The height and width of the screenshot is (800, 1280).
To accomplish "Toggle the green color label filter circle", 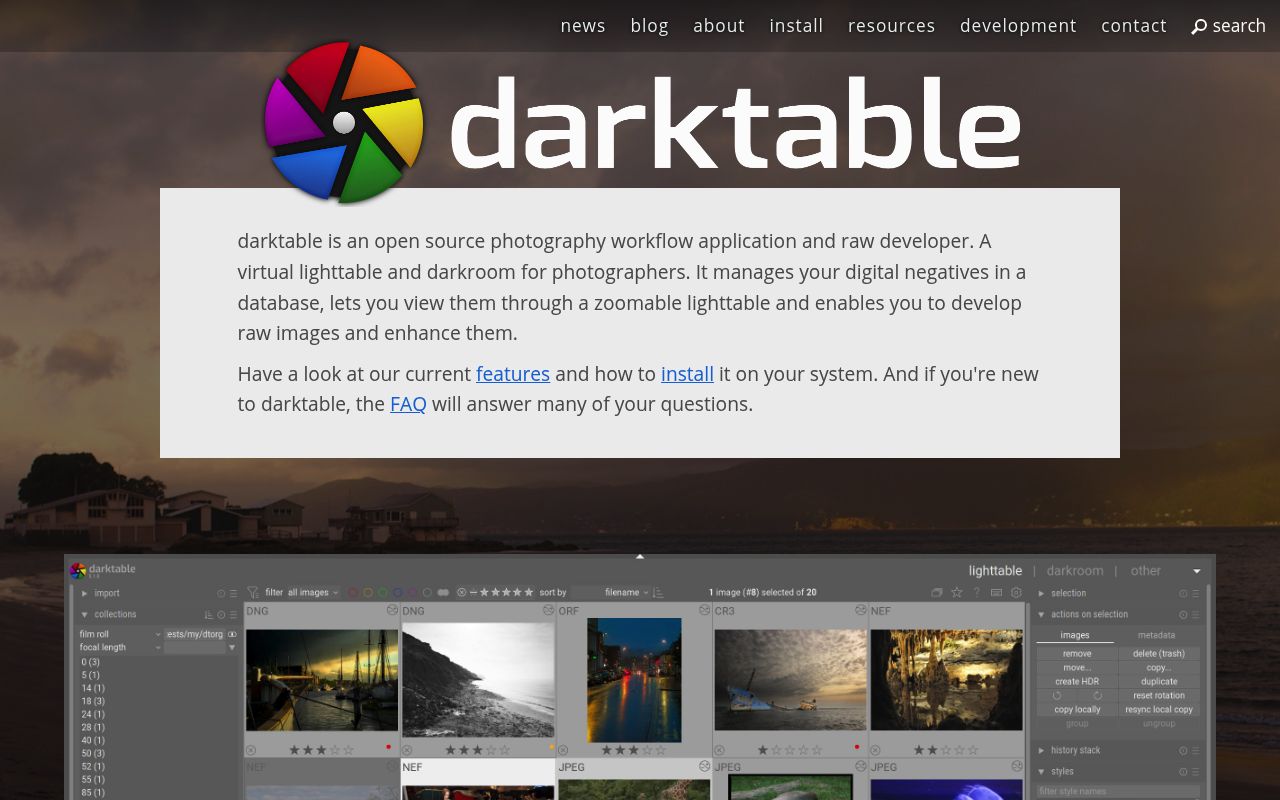I will click(383, 592).
